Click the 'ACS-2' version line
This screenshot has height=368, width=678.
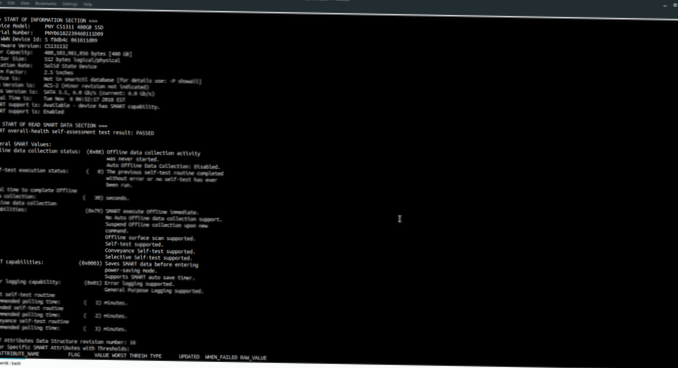coord(96,86)
